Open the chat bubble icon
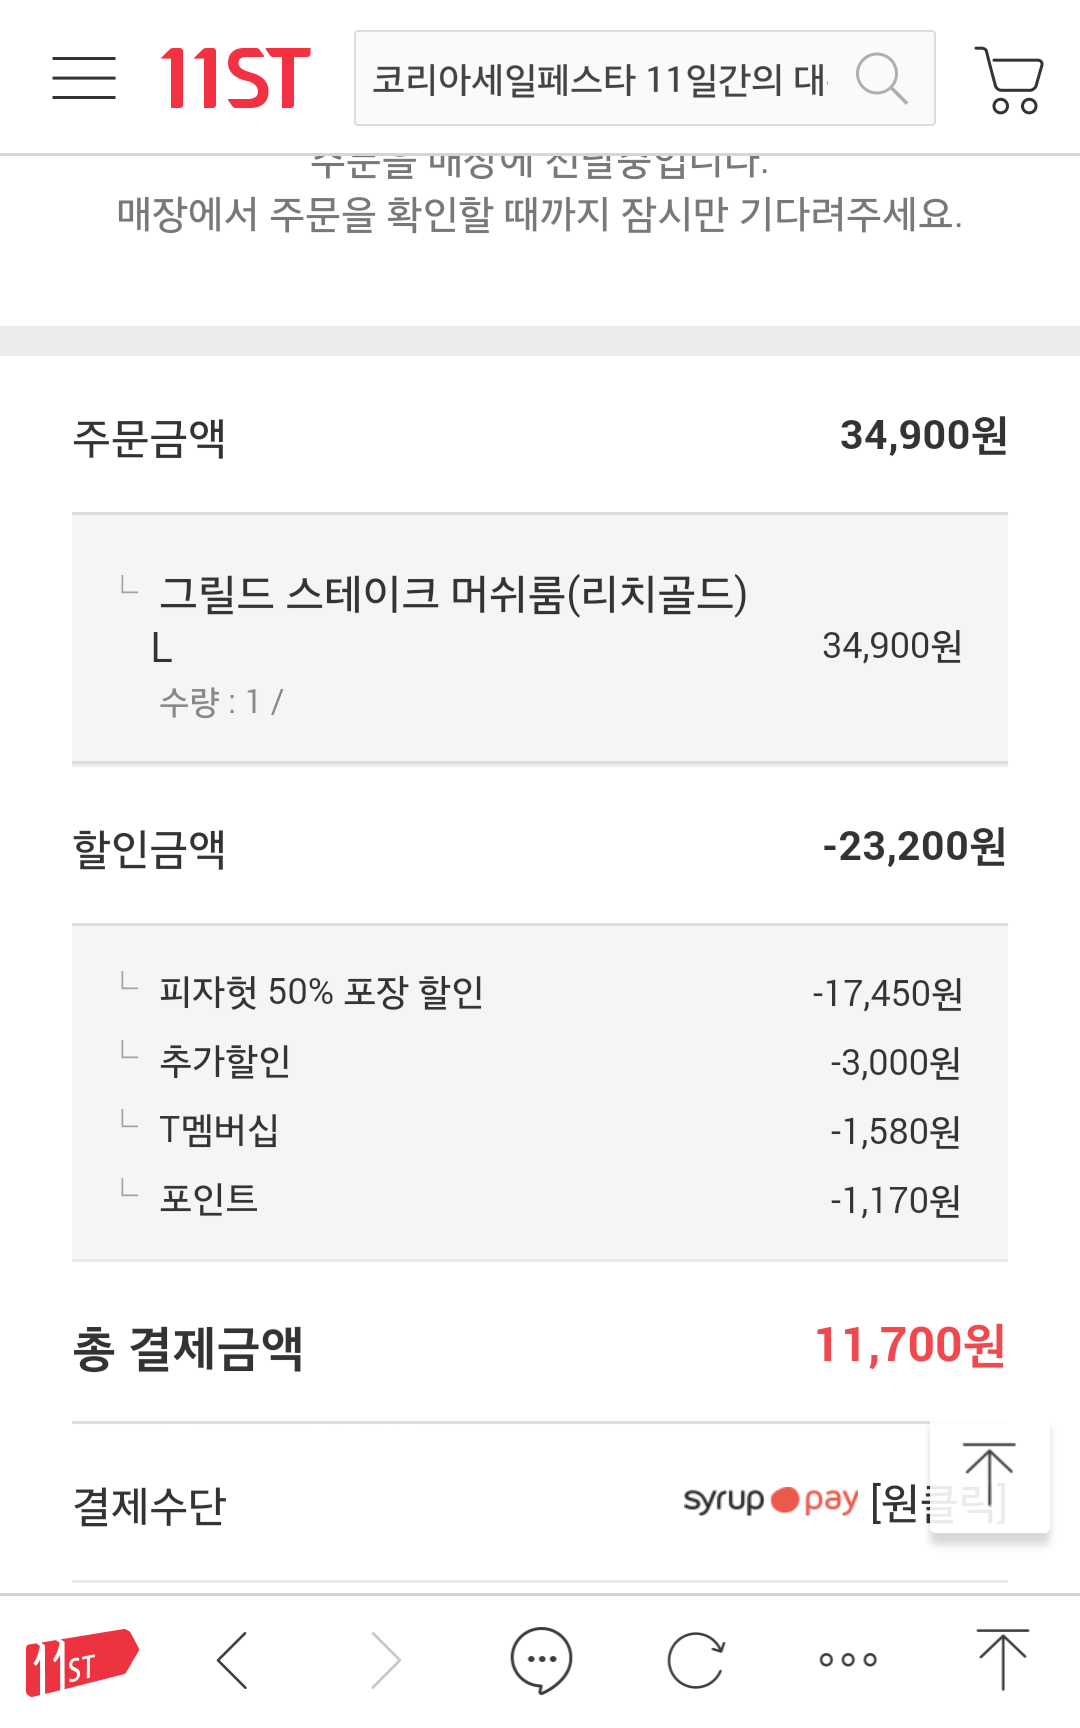 coord(541,1661)
